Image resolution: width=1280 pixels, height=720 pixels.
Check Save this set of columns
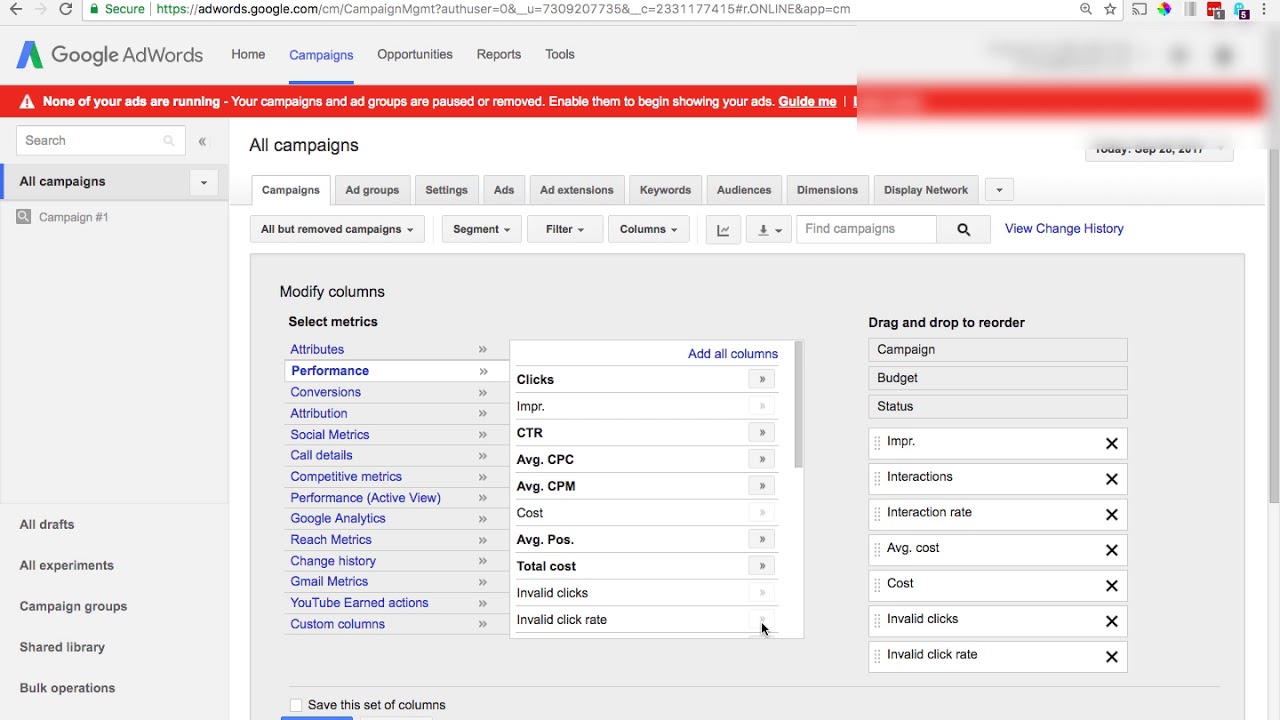coord(296,705)
